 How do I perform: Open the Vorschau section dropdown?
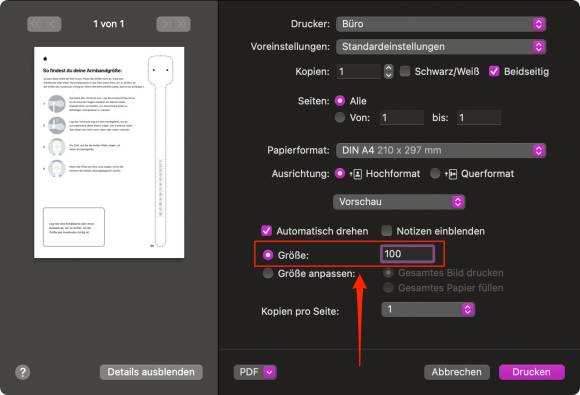(x=399, y=202)
